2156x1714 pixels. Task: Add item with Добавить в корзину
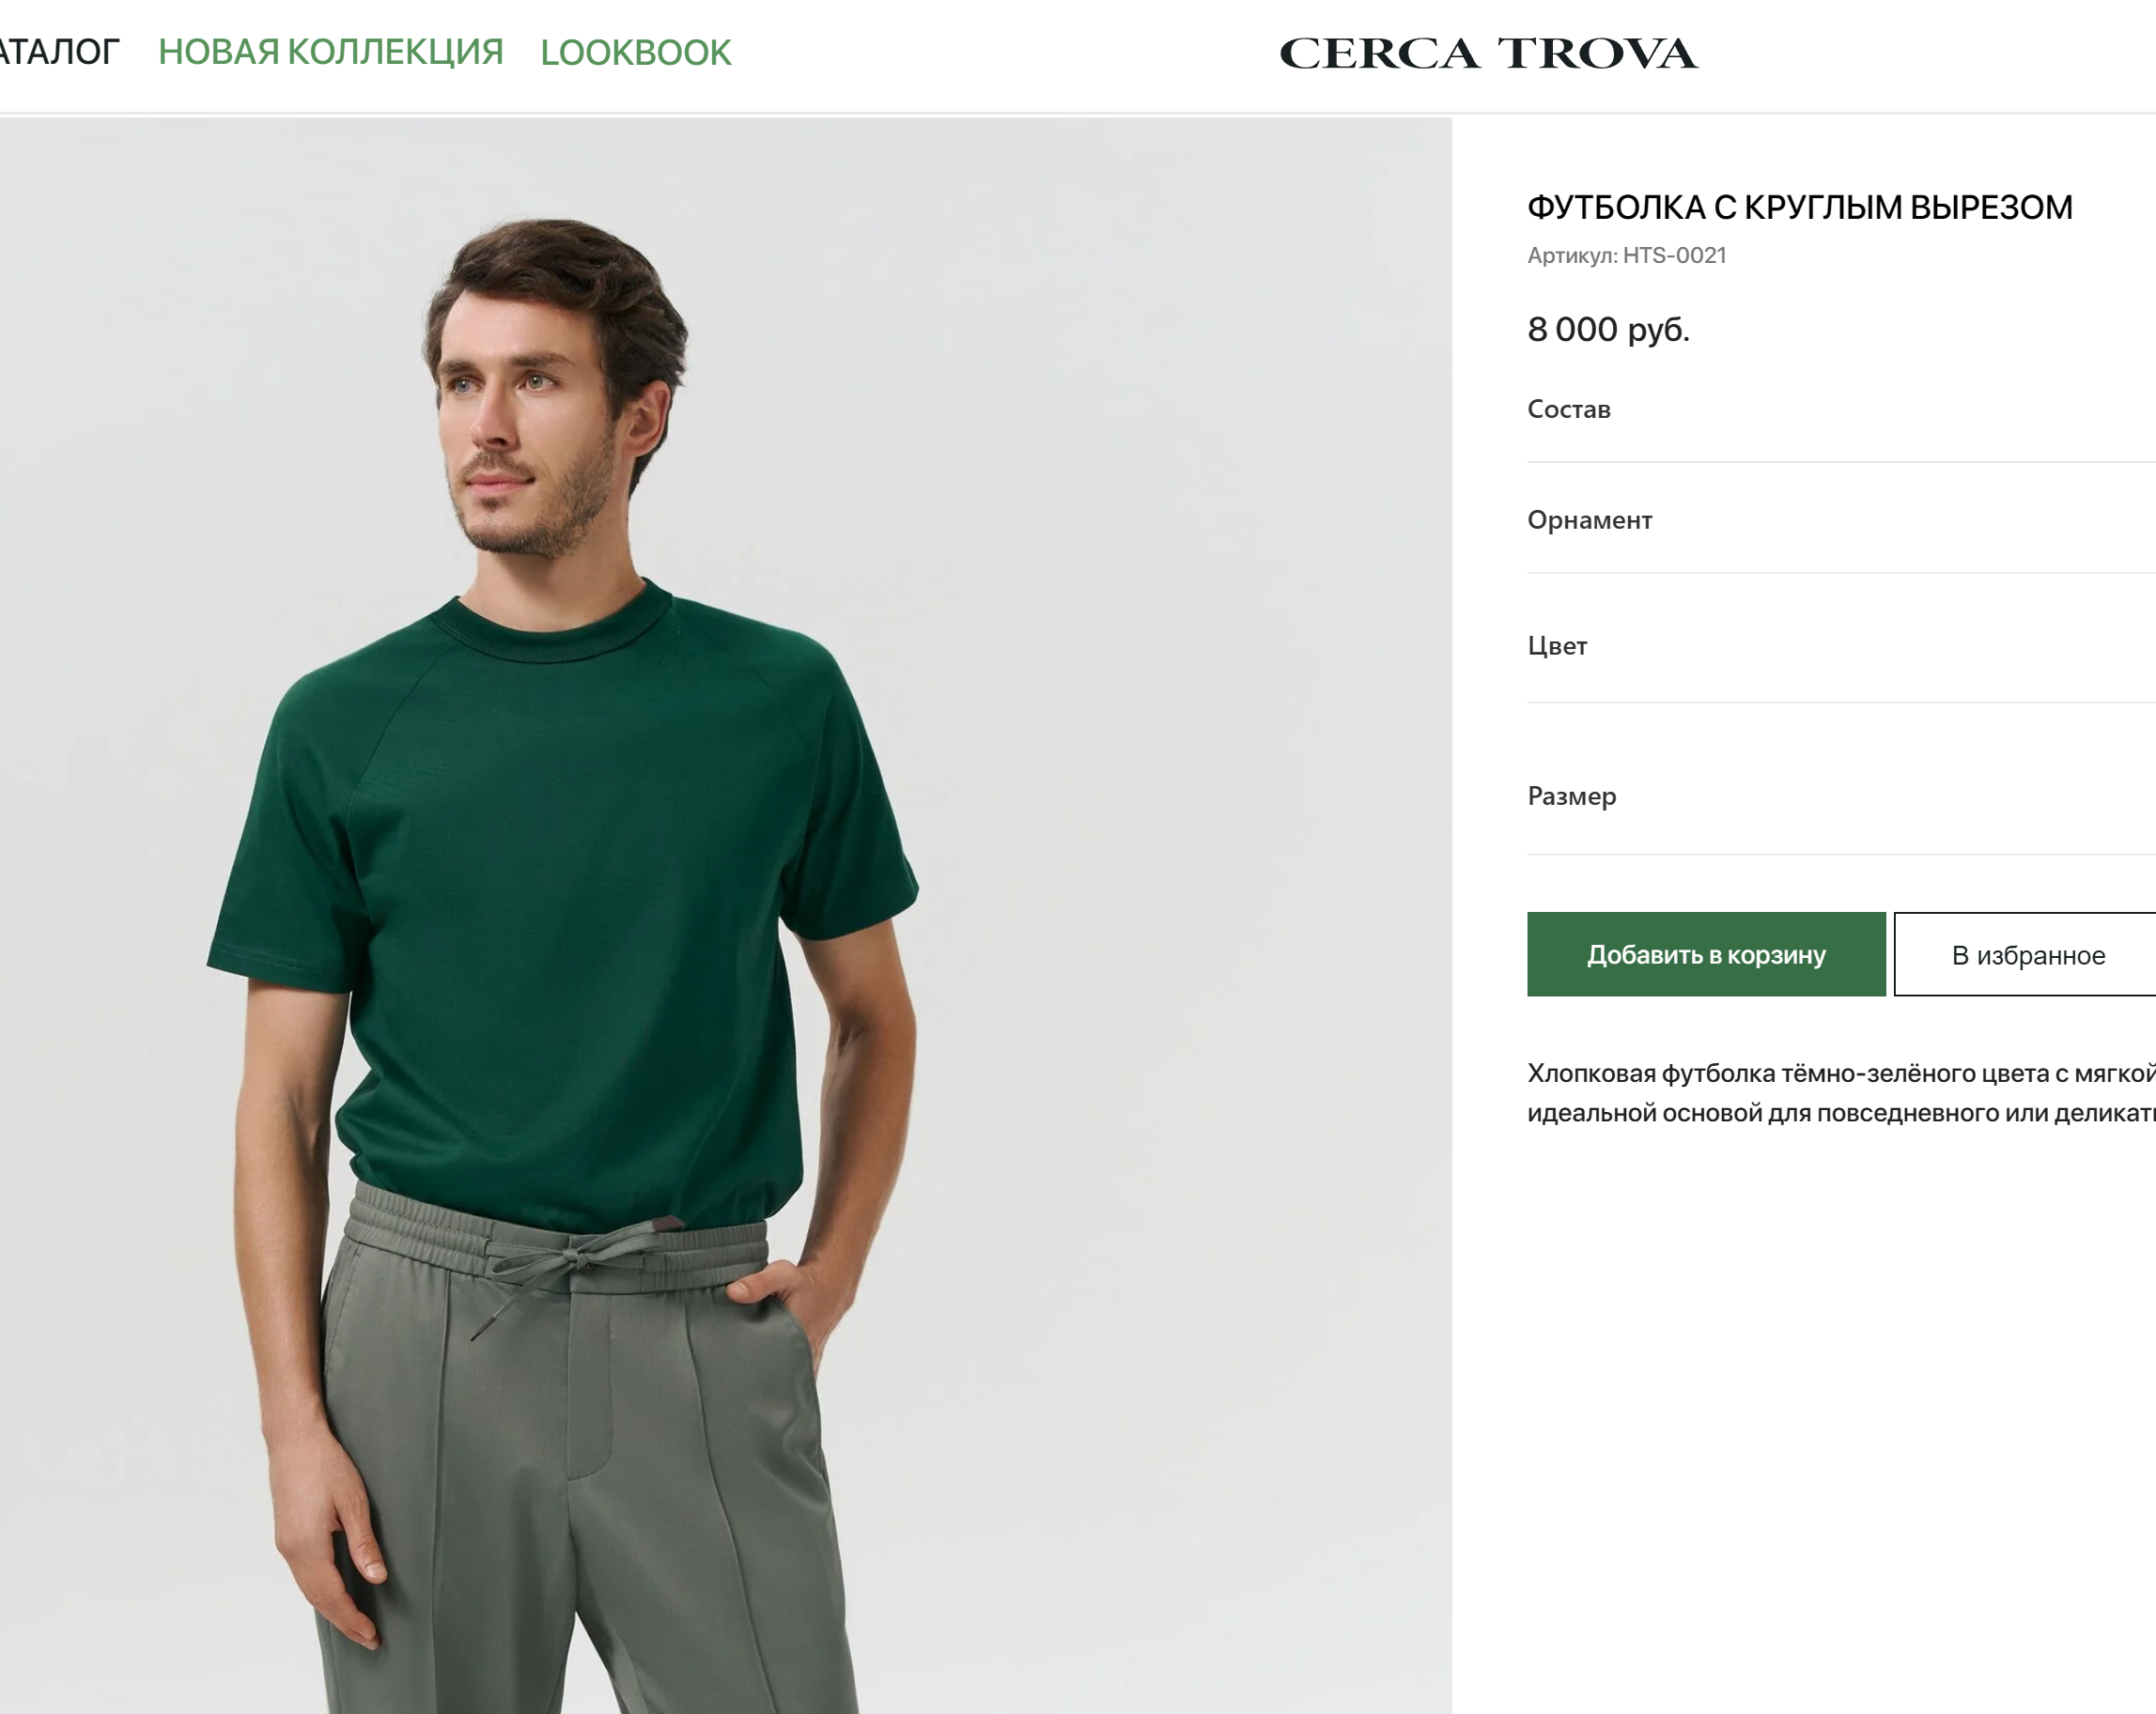pyautogui.click(x=1706, y=954)
